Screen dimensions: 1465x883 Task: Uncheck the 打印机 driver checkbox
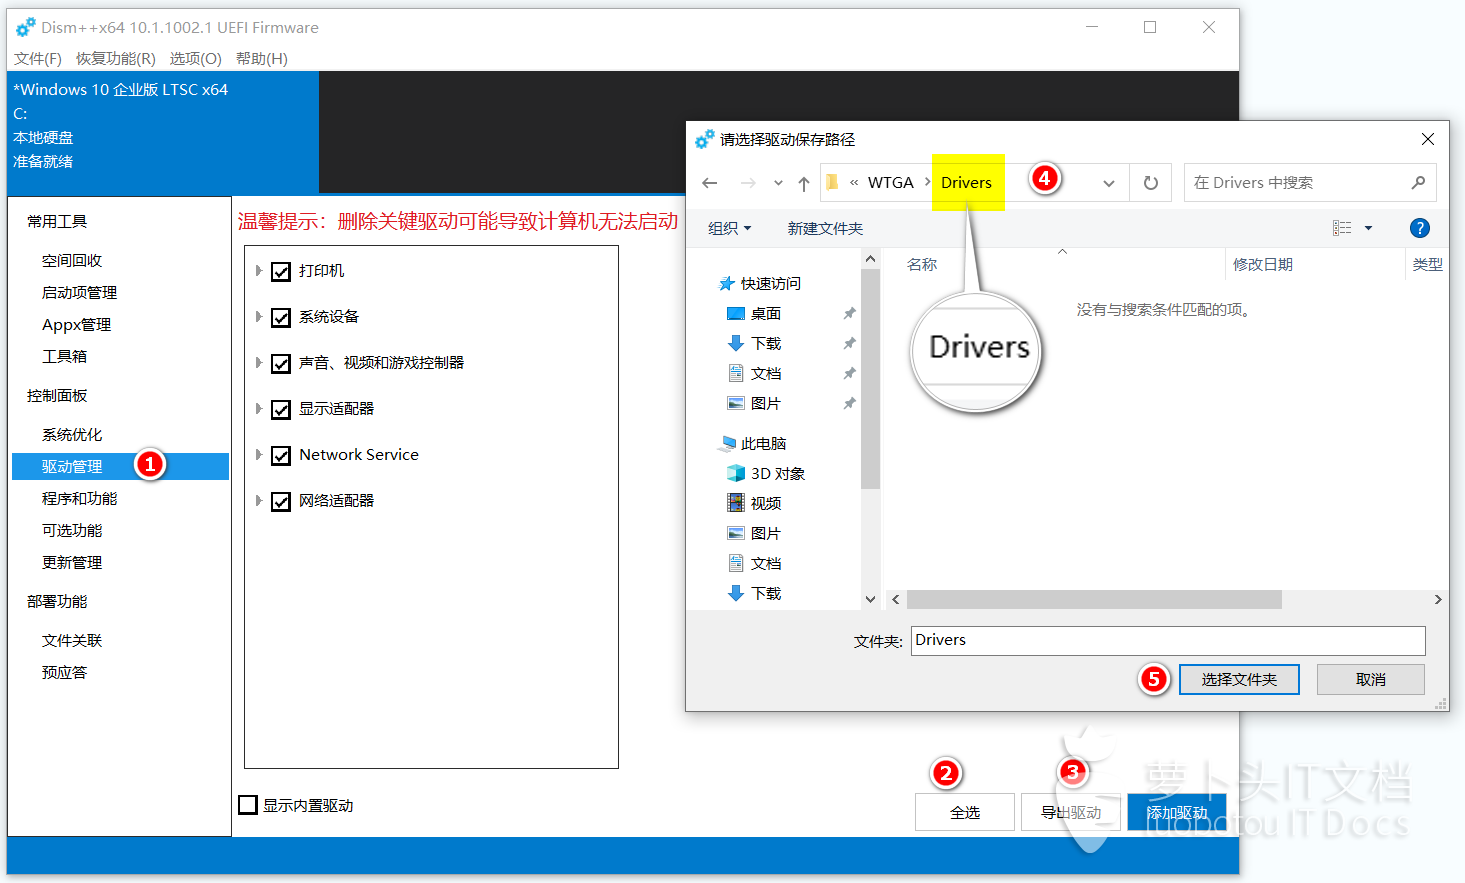(x=281, y=271)
